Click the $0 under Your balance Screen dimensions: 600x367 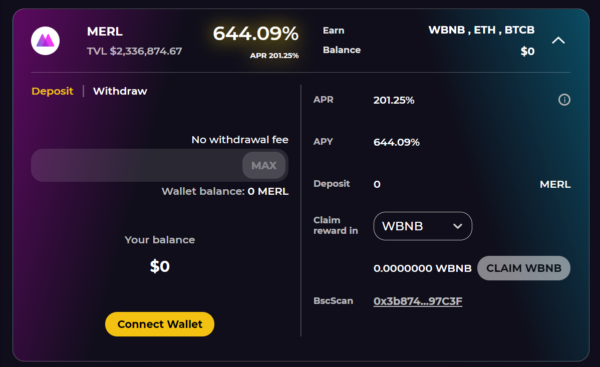tap(160, 266)
